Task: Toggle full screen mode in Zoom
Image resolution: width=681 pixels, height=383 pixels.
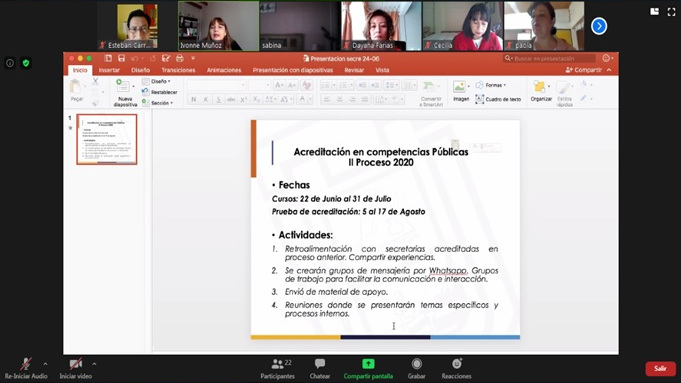Action: (671, 12)
